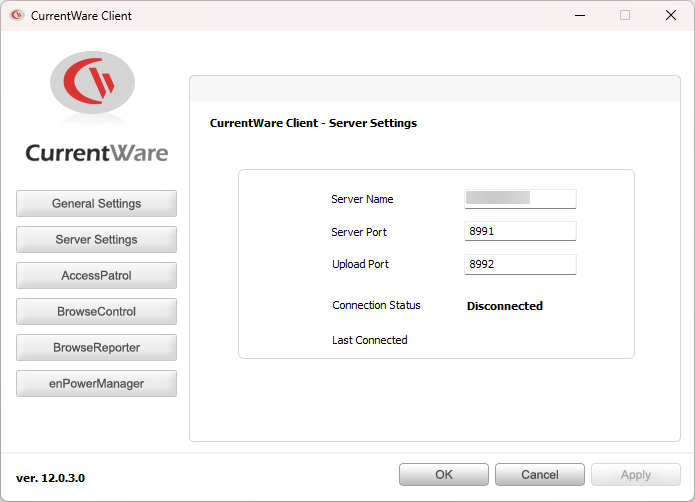695x502 pixels.
Task: Click the greyed-out Apply button
Action: 636,475
